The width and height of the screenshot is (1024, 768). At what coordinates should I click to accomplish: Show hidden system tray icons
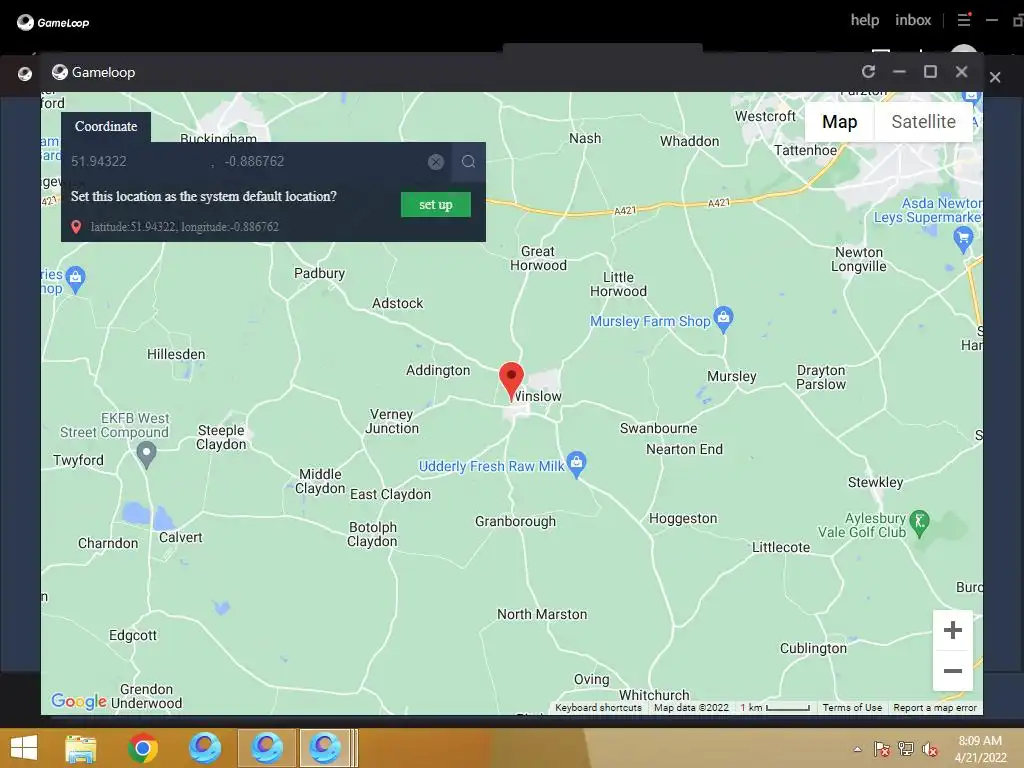tap(857, 749)
